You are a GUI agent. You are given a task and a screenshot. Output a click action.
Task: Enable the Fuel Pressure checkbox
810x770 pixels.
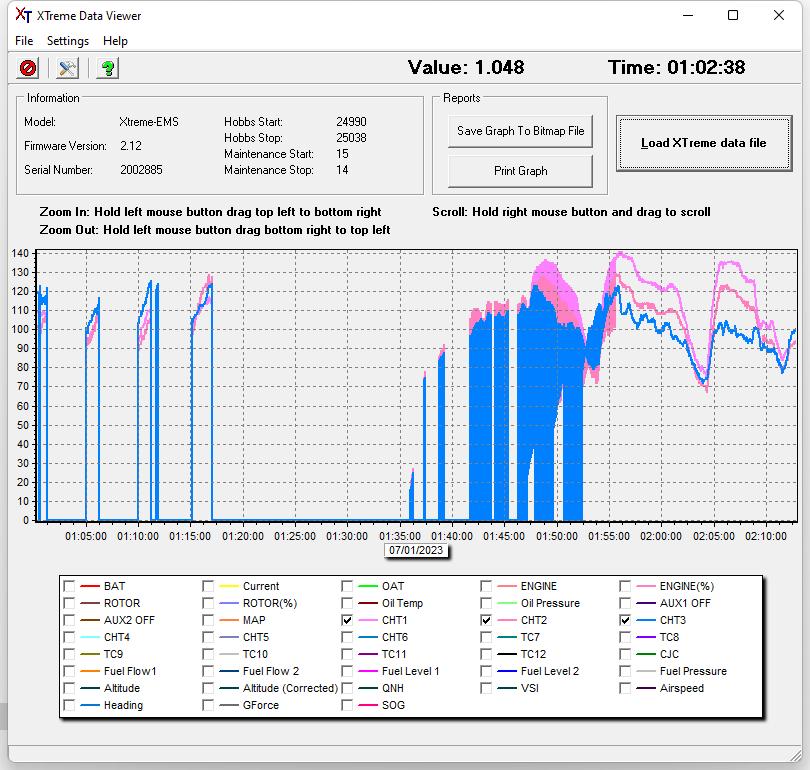coord(625,671)
